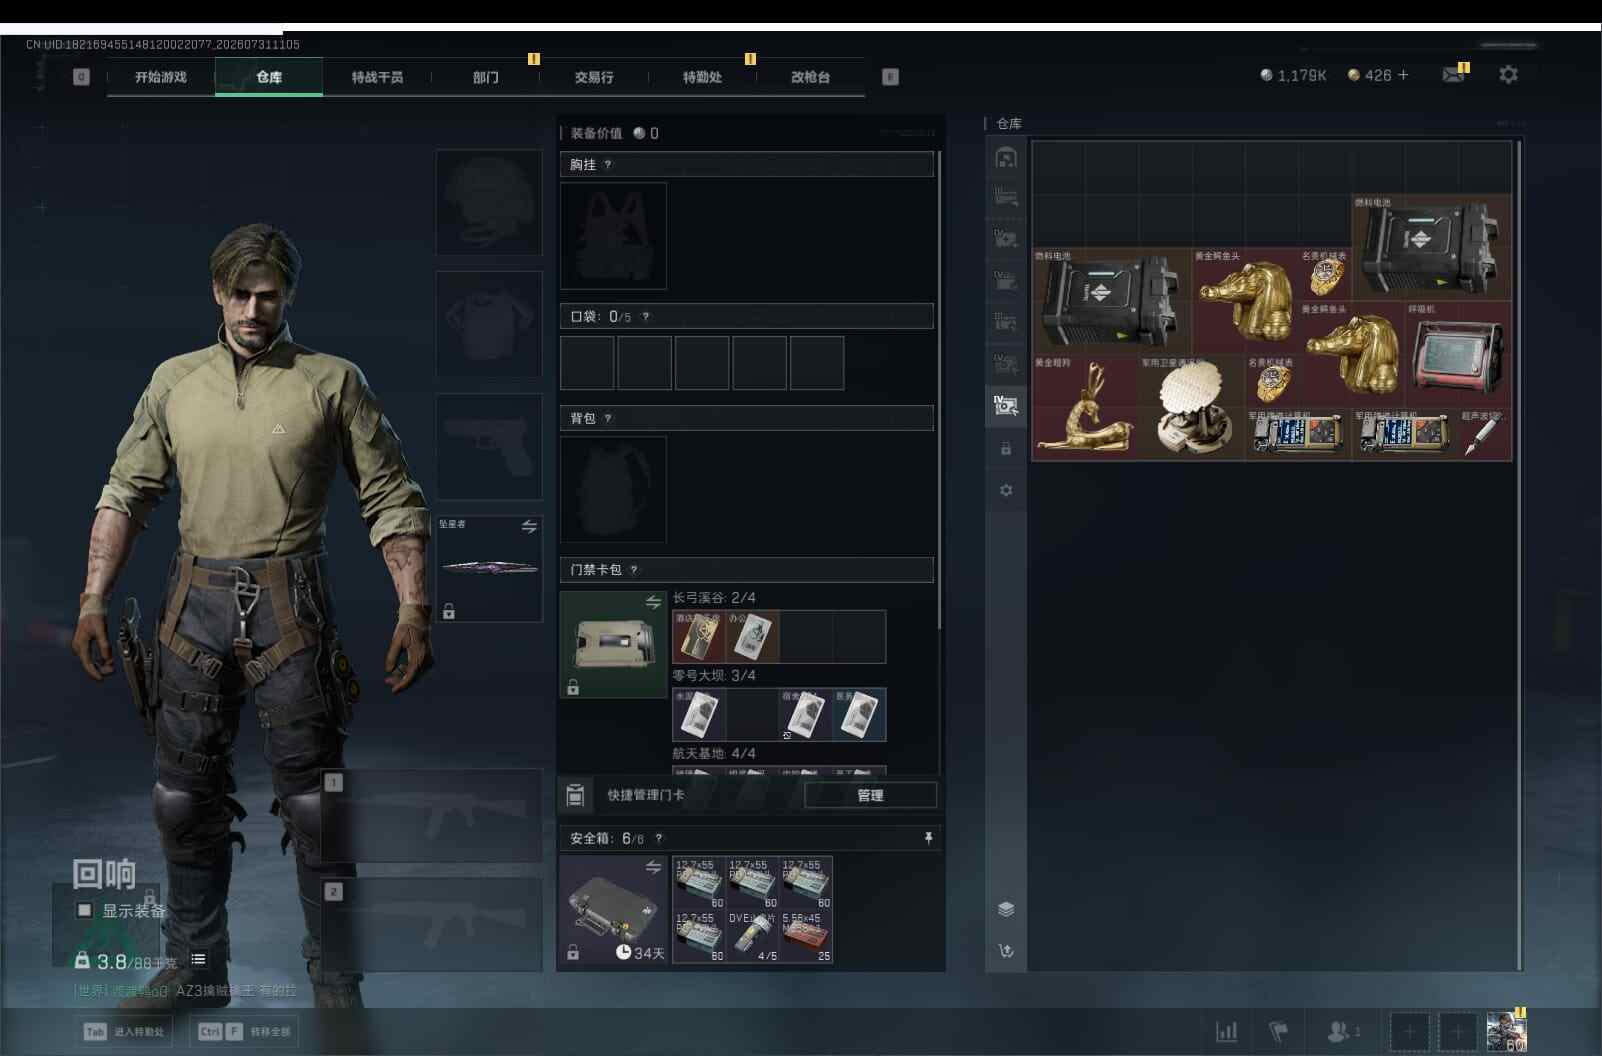Screen dimensions: 1602x1056
Task: Select the 超声波 pen-shaped item
Action: [1485, 434]
